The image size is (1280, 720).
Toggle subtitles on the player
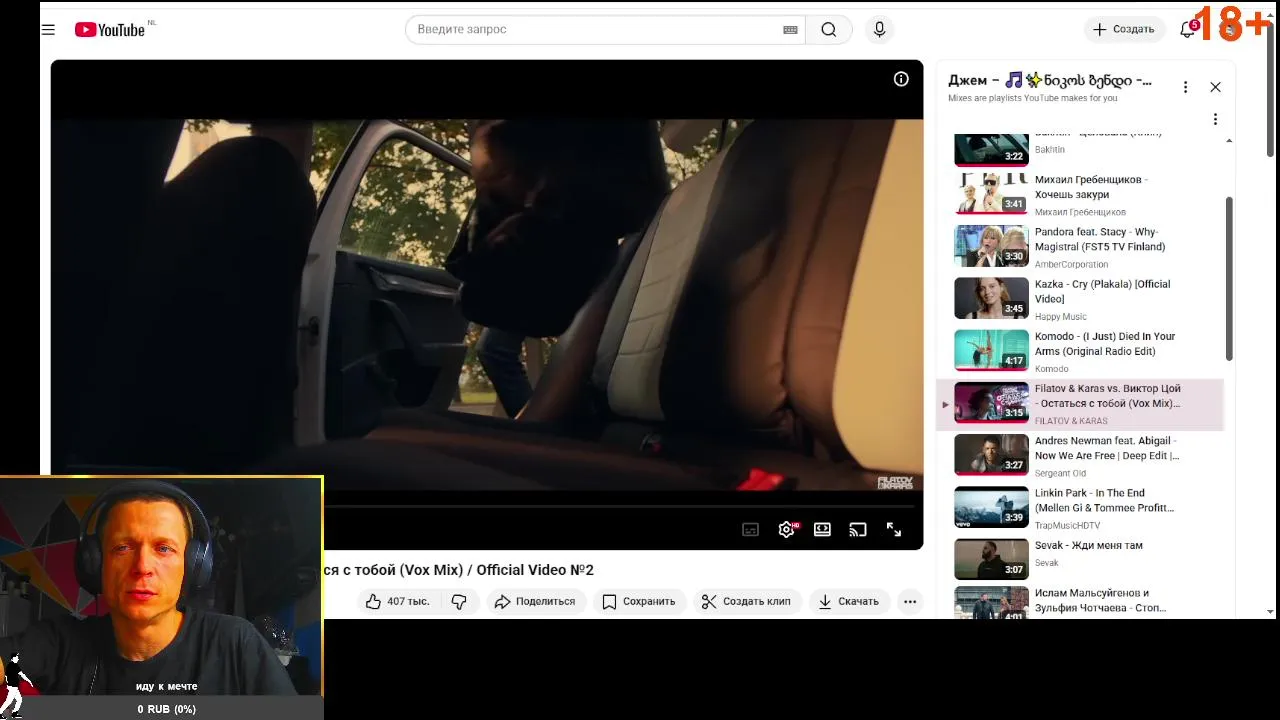click(x=751, y=530)
